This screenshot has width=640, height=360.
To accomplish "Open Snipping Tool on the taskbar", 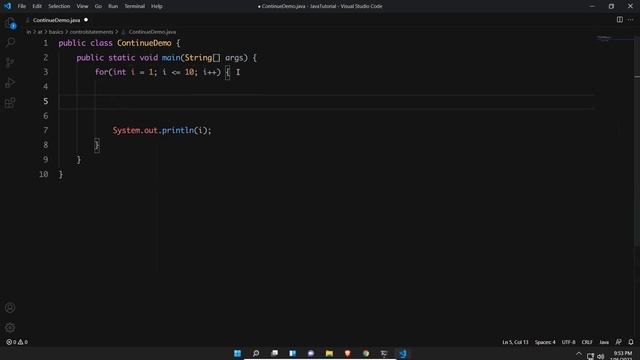I will [x=384, y=353].
